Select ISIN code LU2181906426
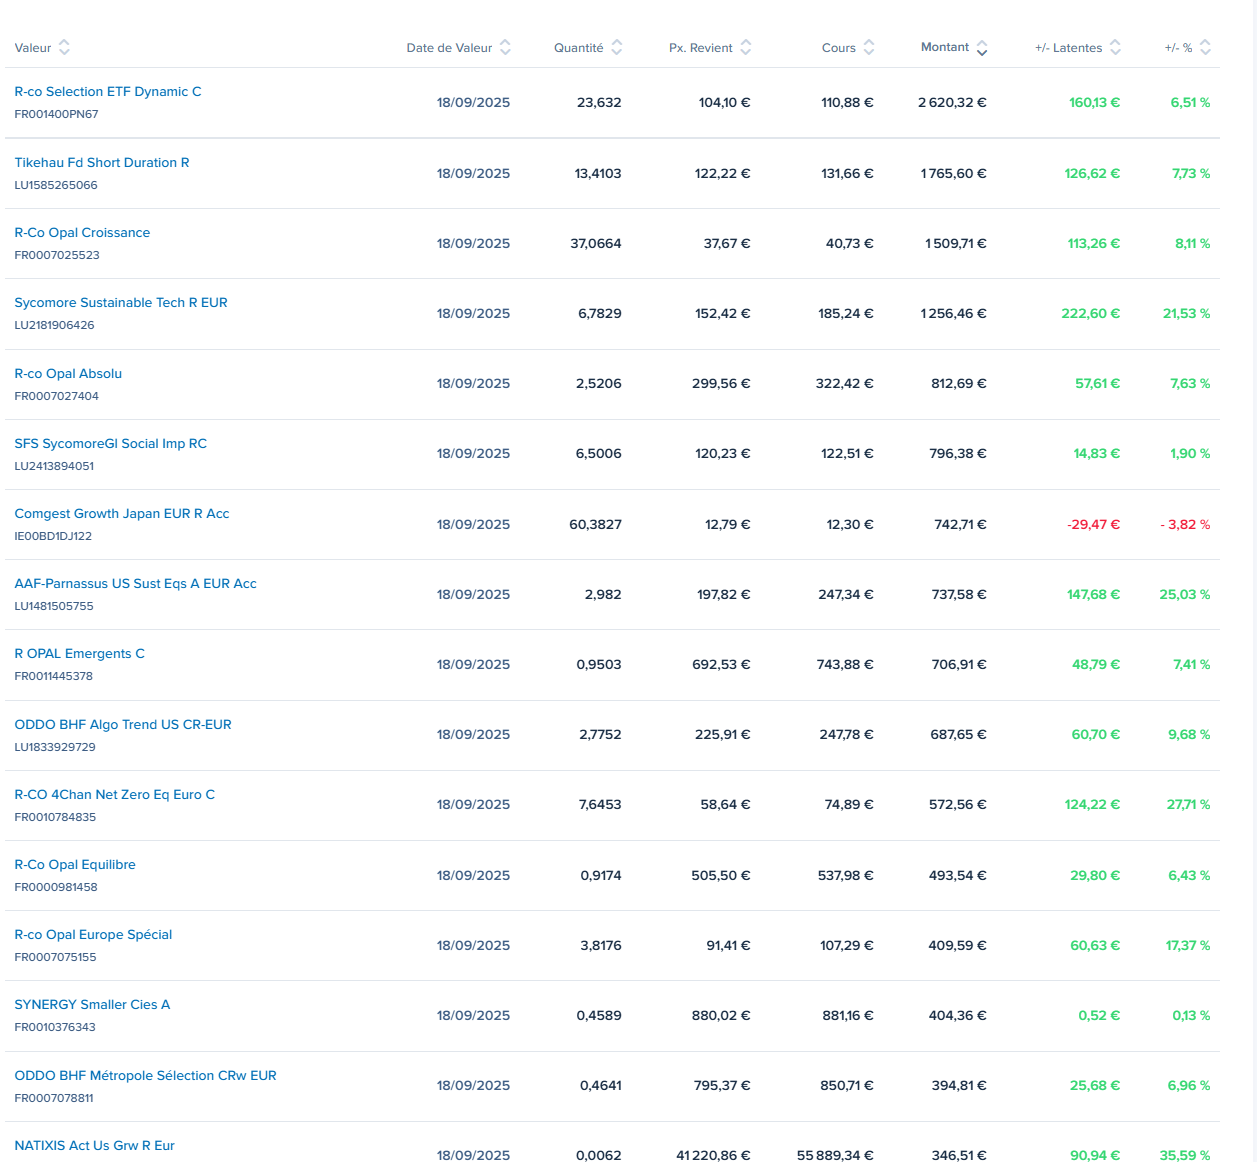Image resolution: width=1257 pixels, height=1162 pixels. tap(54, 325)
